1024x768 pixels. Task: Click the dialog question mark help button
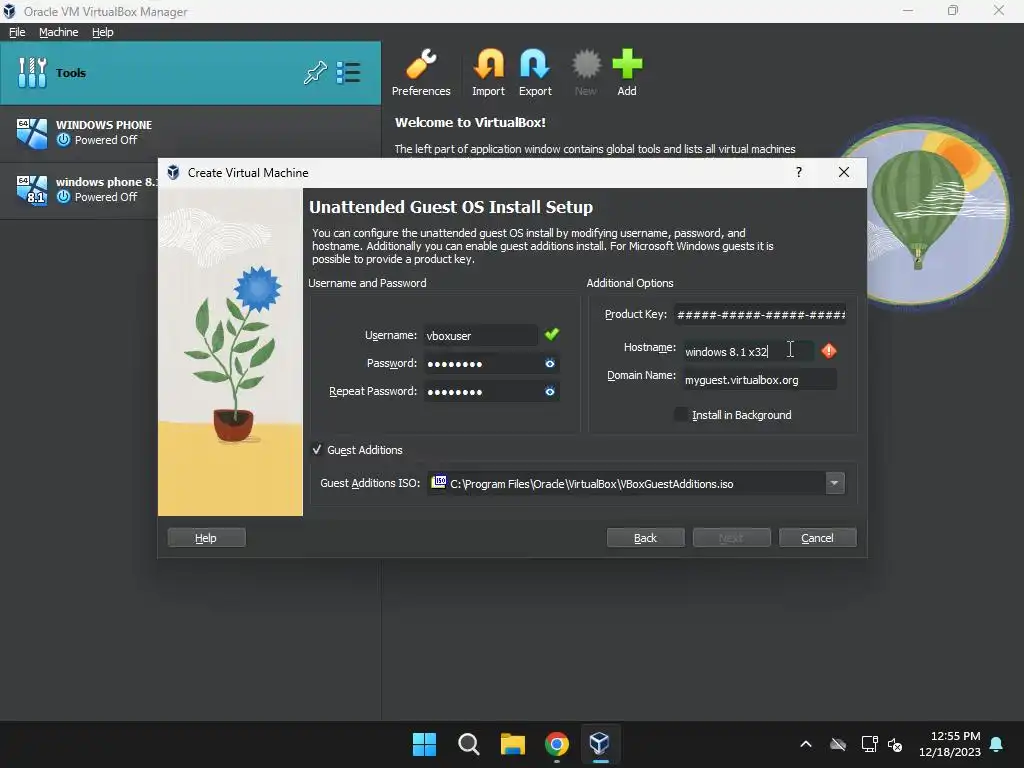click(x=799, y=172)
